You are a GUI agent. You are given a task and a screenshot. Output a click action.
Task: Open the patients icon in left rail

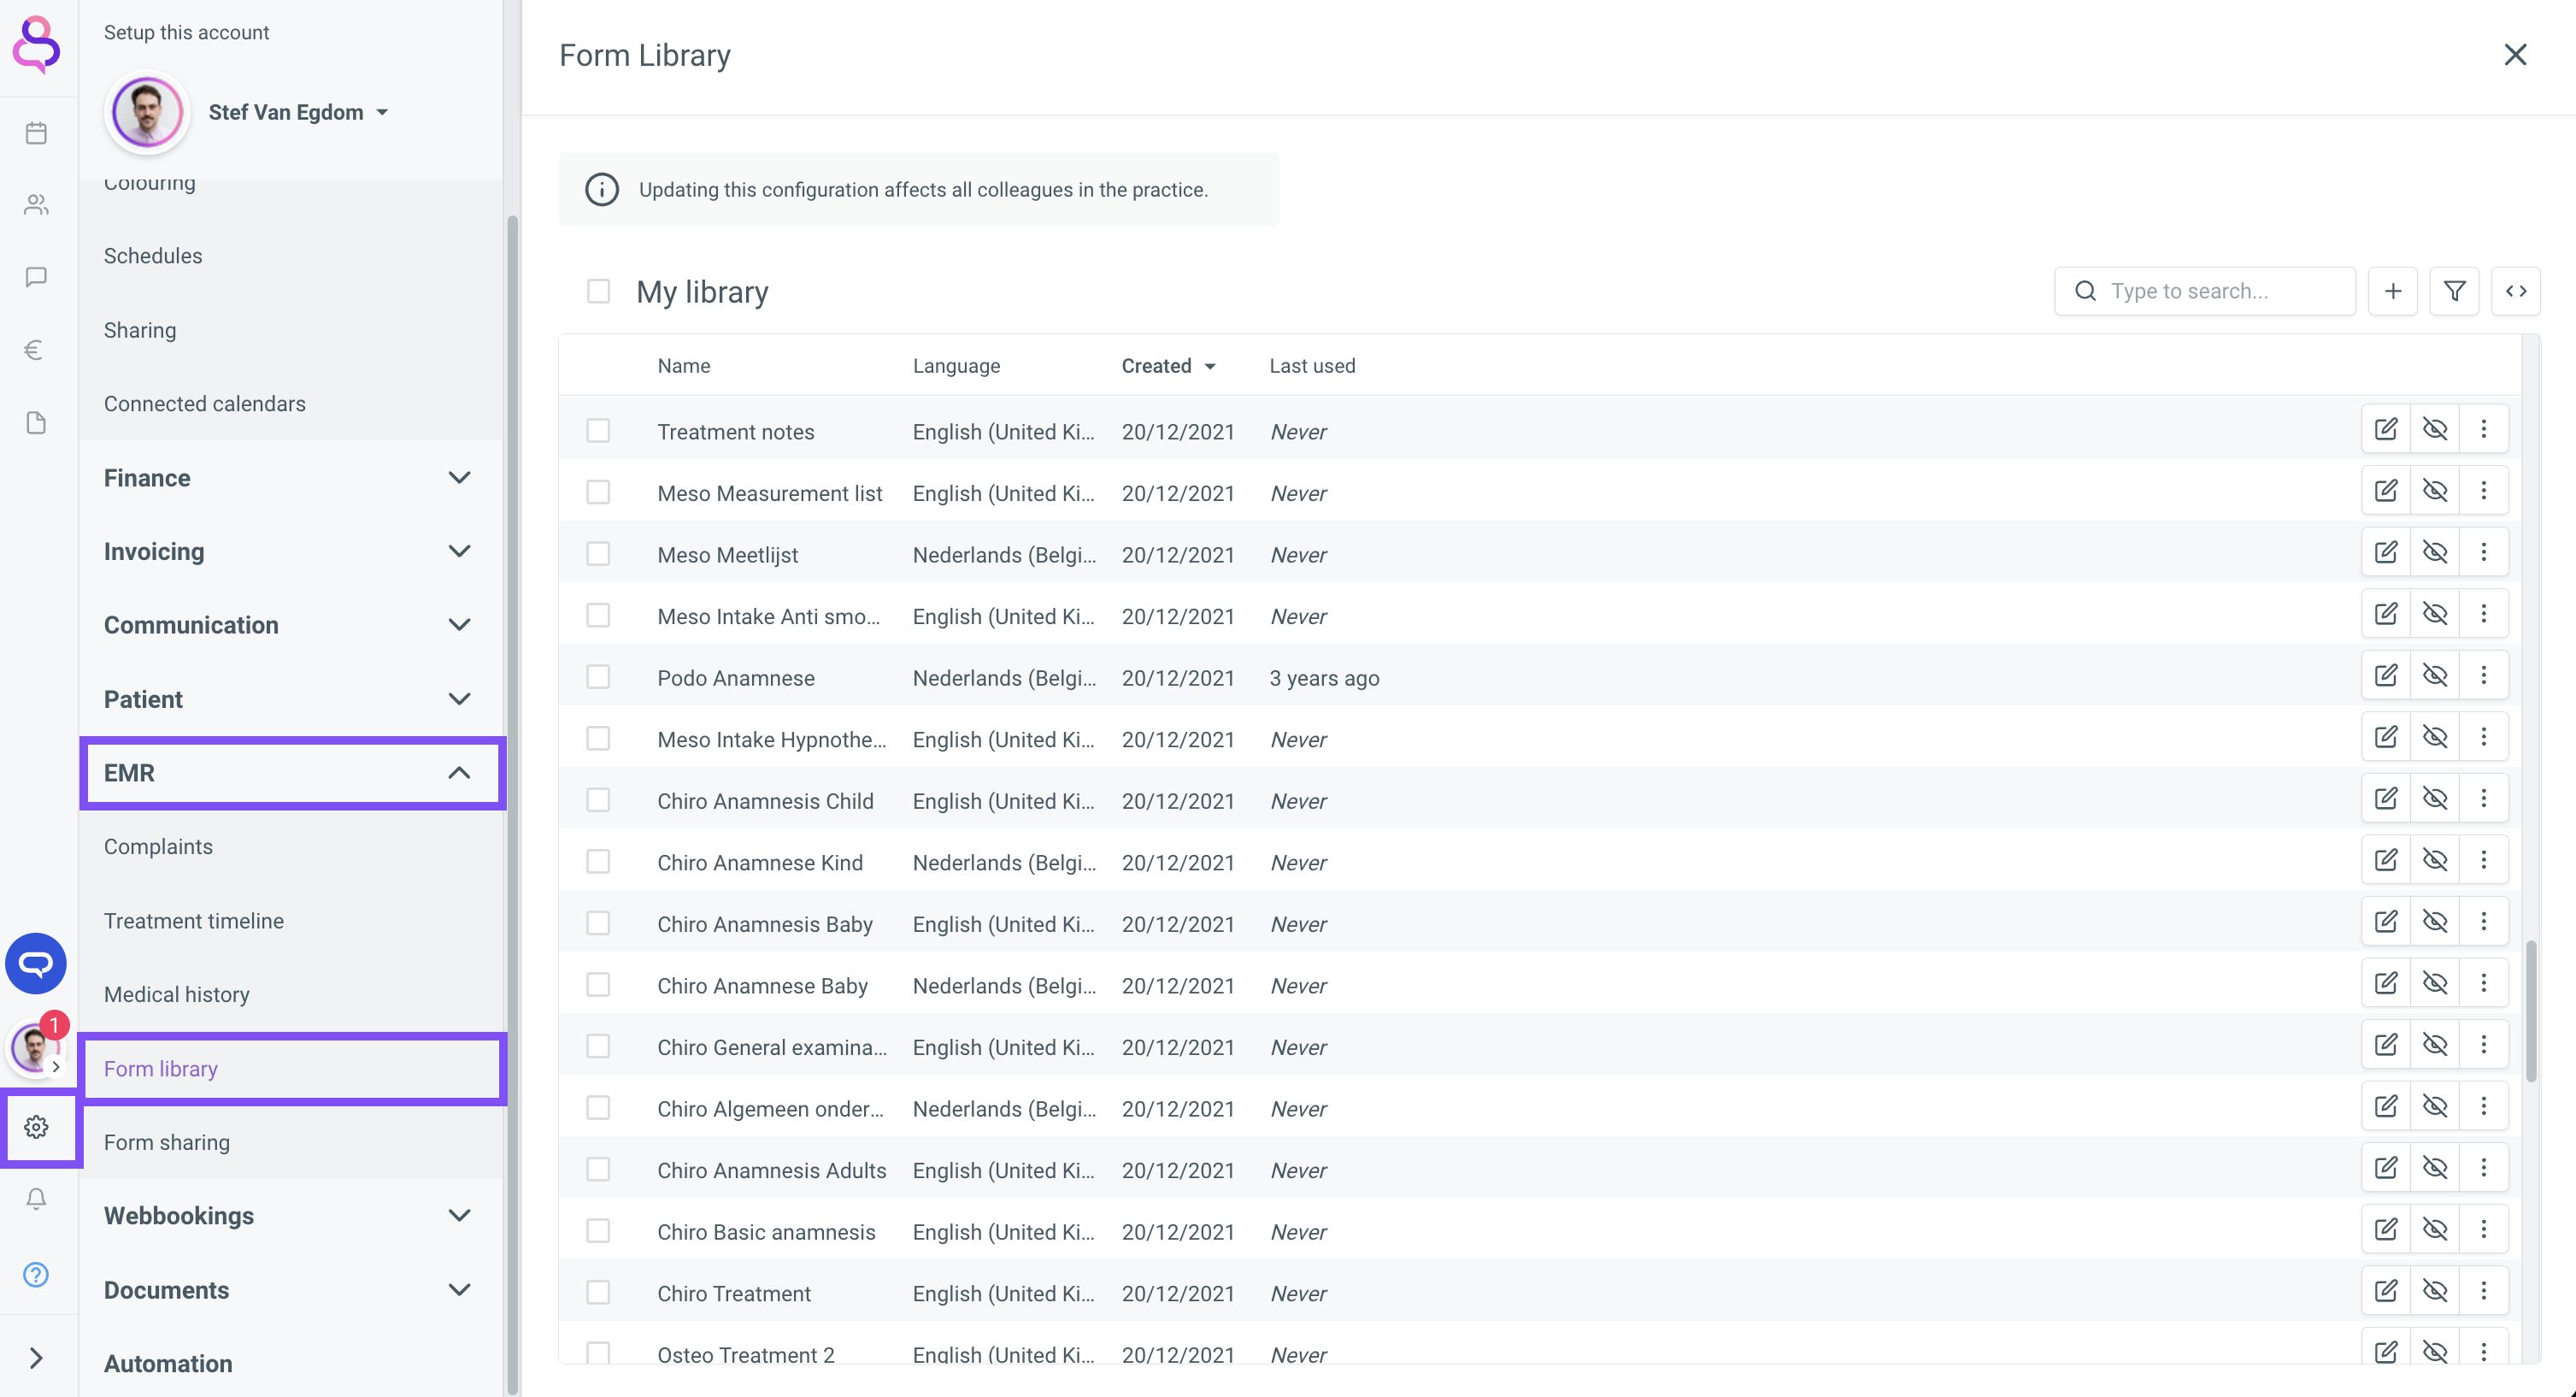click(x=36, y=205)
